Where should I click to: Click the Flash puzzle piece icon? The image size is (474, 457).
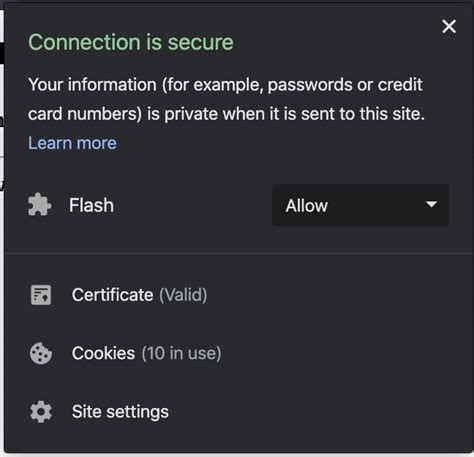click(39, 204)
